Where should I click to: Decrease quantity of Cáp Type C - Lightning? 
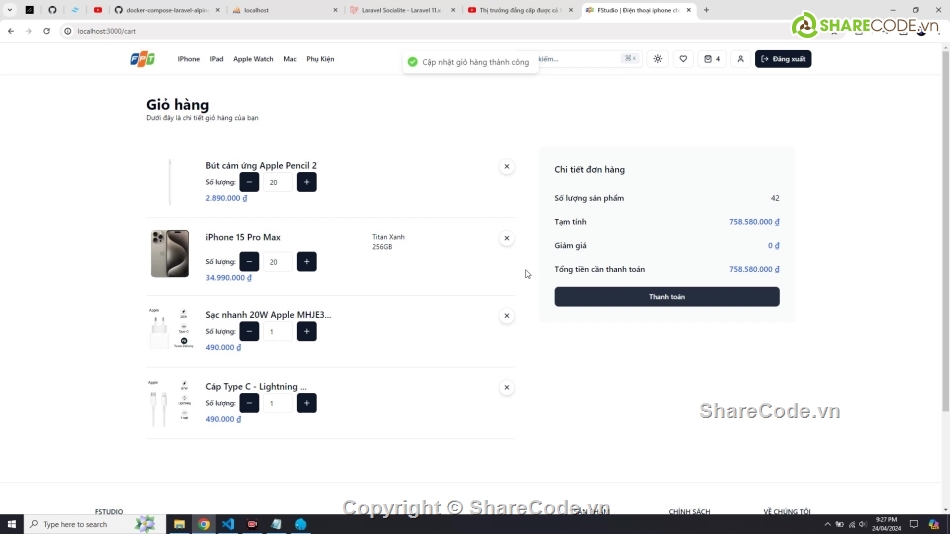[249, 403]
